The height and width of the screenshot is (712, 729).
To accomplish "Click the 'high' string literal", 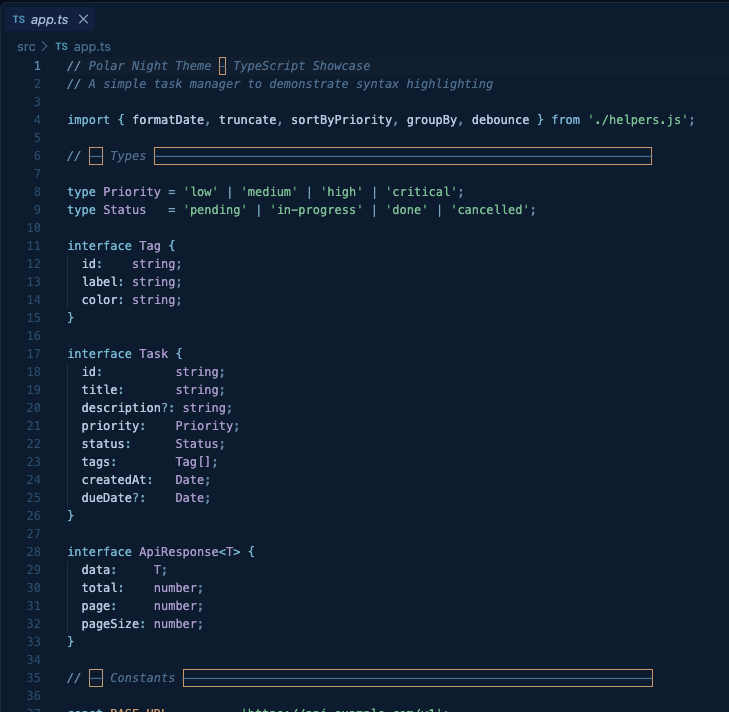I will click(x=342, y=192).
